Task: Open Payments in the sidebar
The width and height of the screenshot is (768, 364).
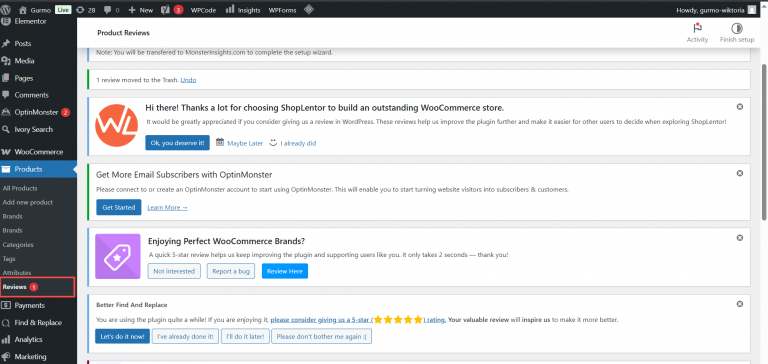Action: (29, 305)
